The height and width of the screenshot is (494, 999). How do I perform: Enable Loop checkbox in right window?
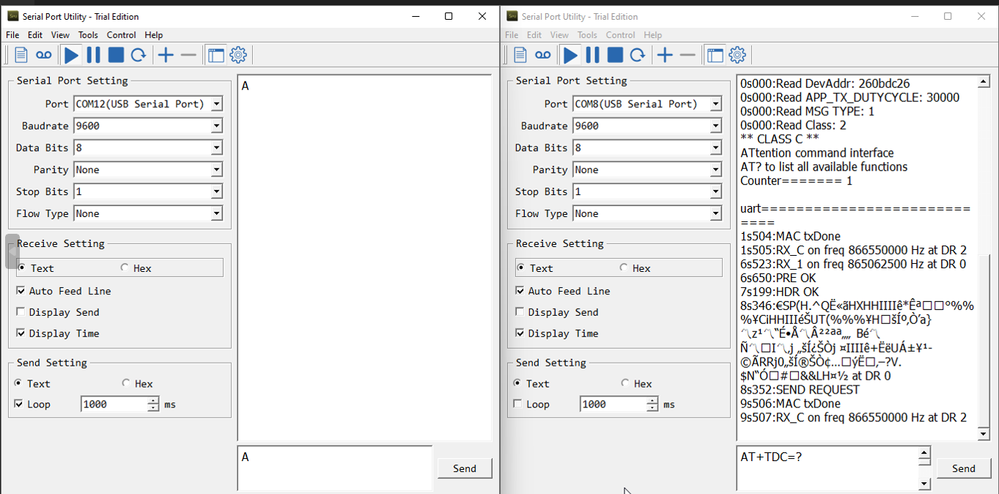point(518,404)
